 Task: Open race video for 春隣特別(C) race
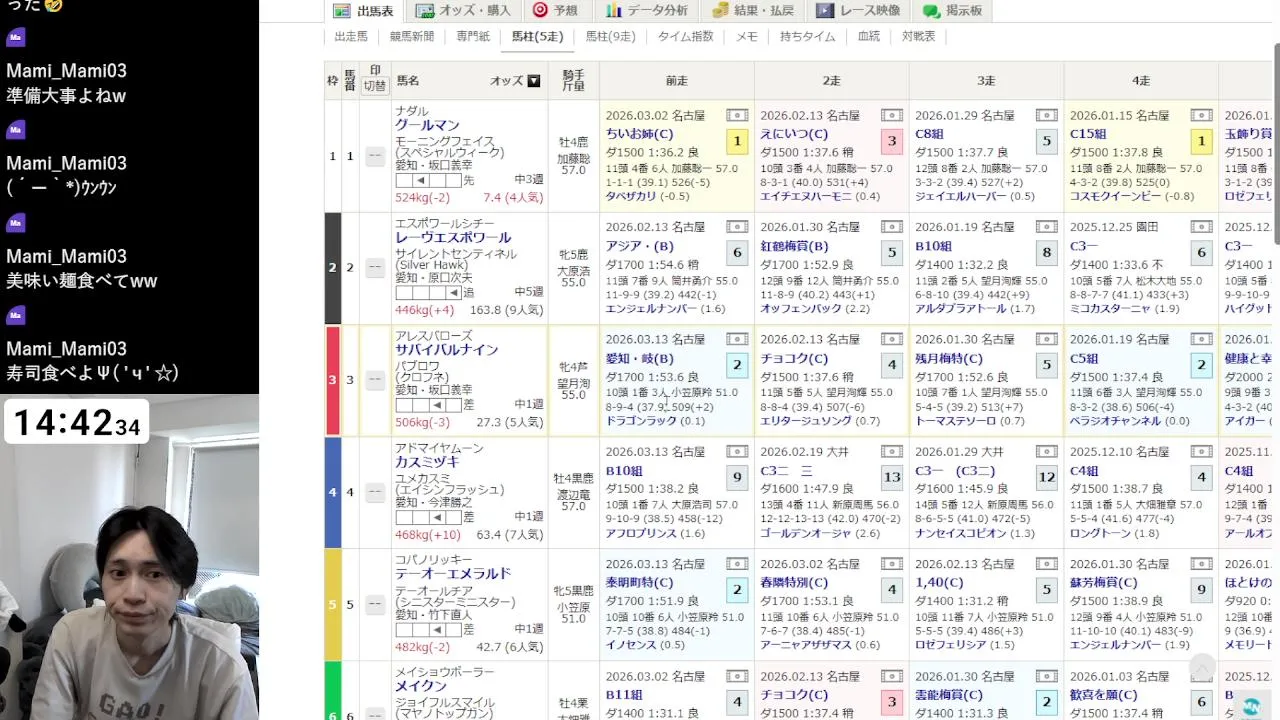(892, 565)
